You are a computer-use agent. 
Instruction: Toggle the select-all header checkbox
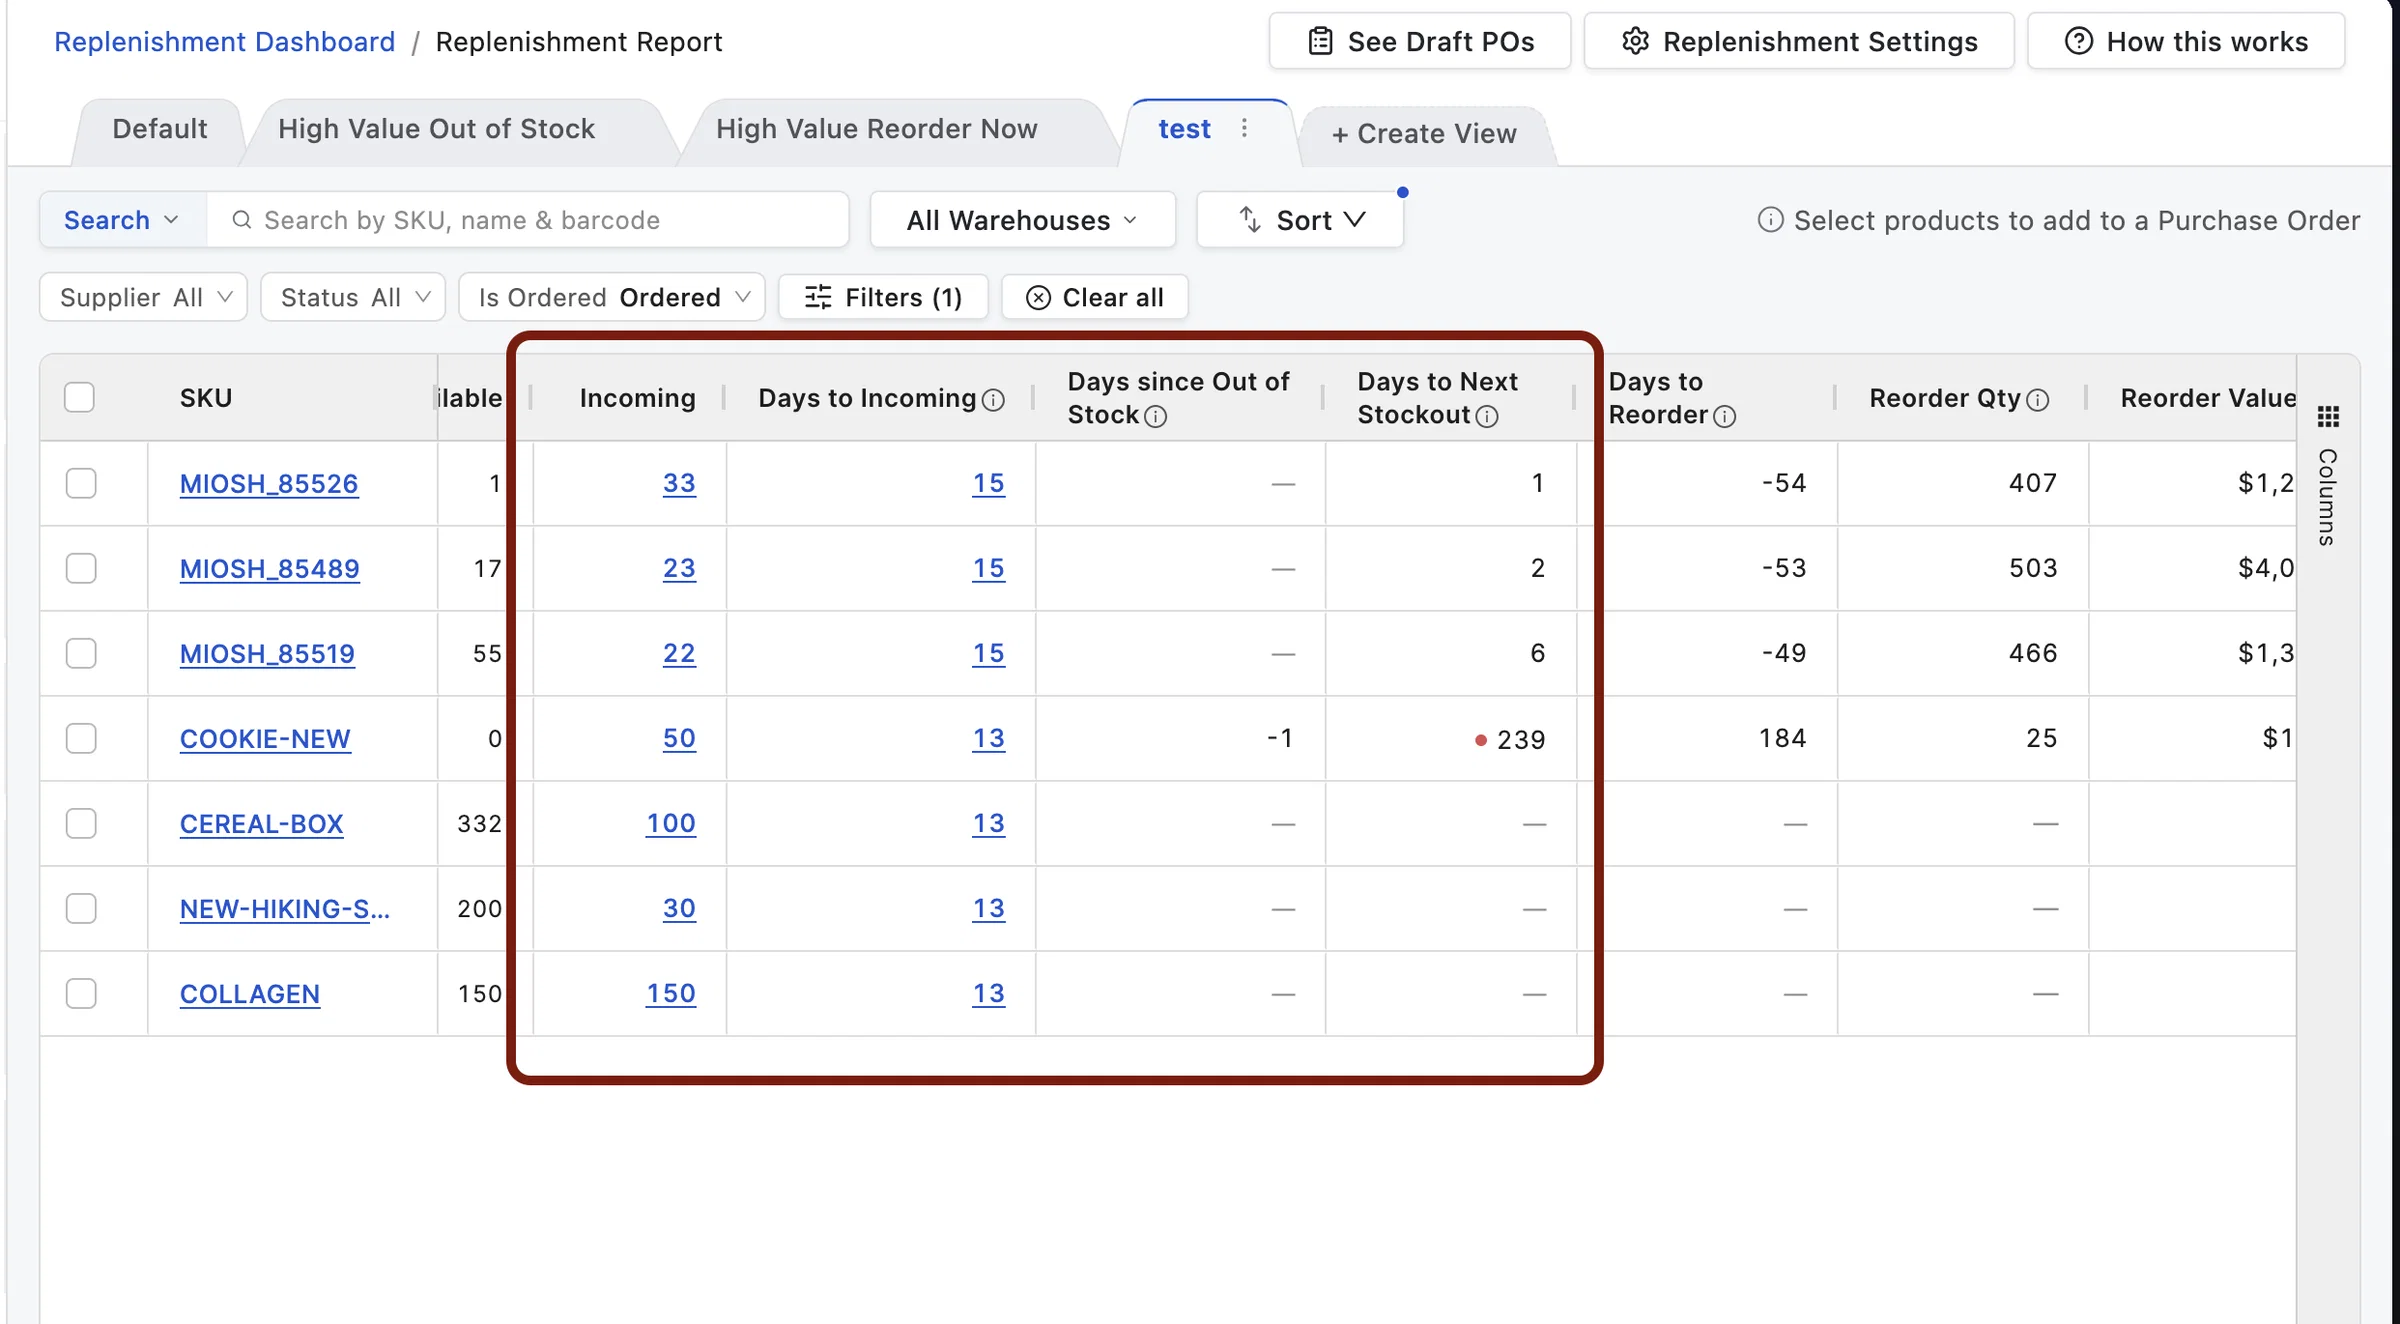tap(79, 398)
